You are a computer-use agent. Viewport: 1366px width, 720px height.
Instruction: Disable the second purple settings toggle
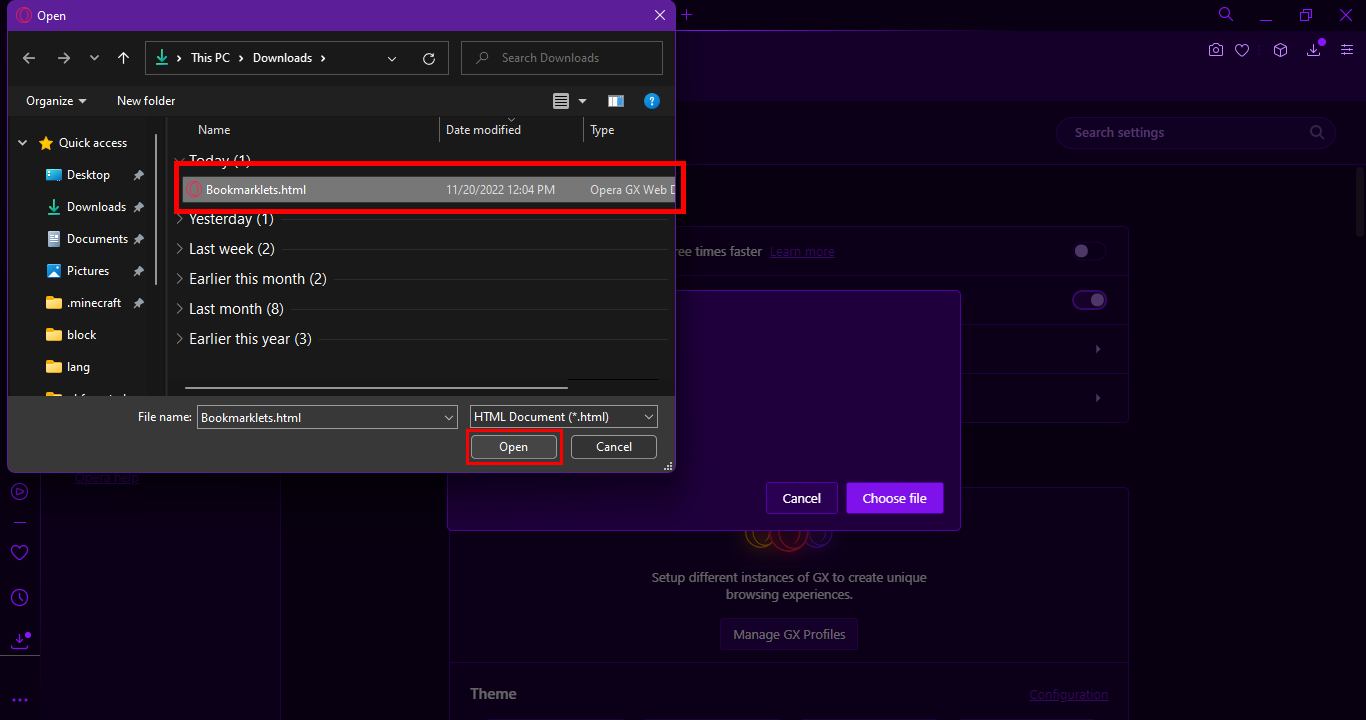tap(1089, 300)
